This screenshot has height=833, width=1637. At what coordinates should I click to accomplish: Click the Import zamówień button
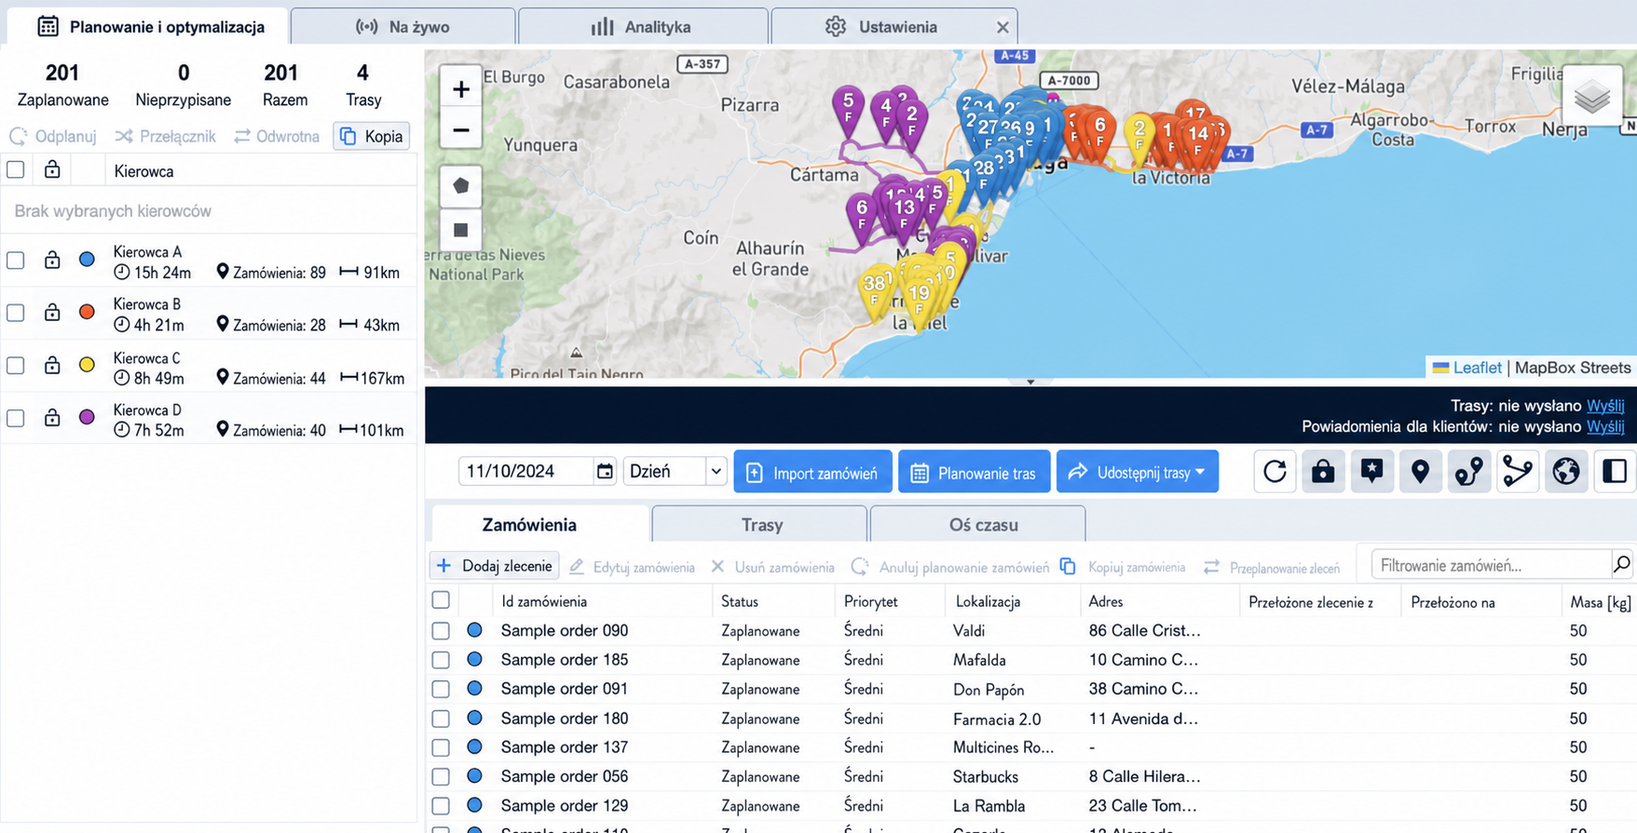[x=813, y=472]
